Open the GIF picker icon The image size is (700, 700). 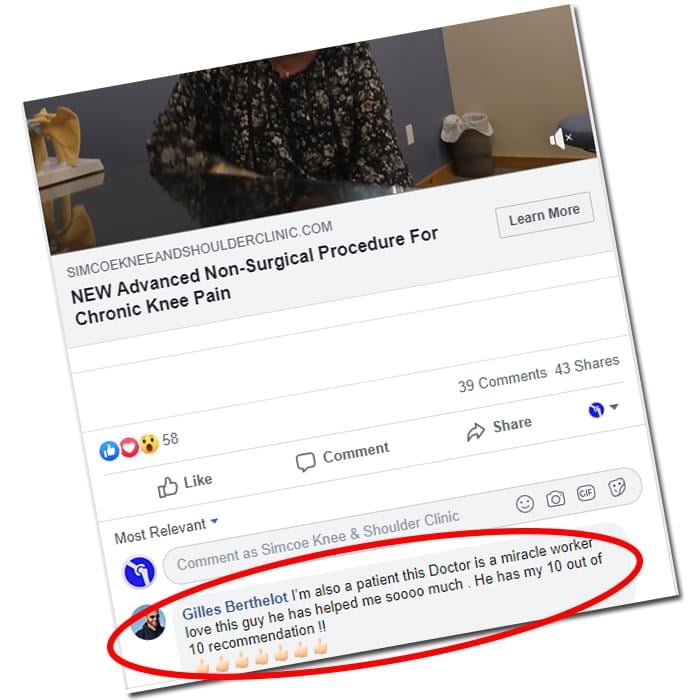click(586, 493)
